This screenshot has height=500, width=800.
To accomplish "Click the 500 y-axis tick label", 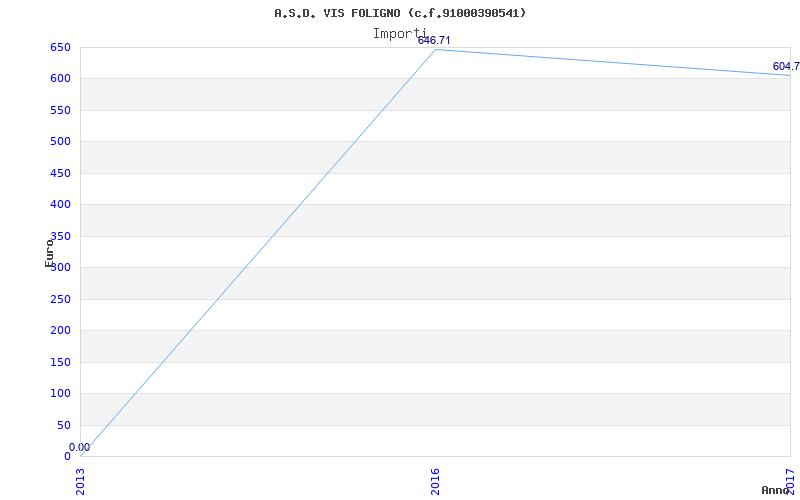I will (x=60, y=141).
